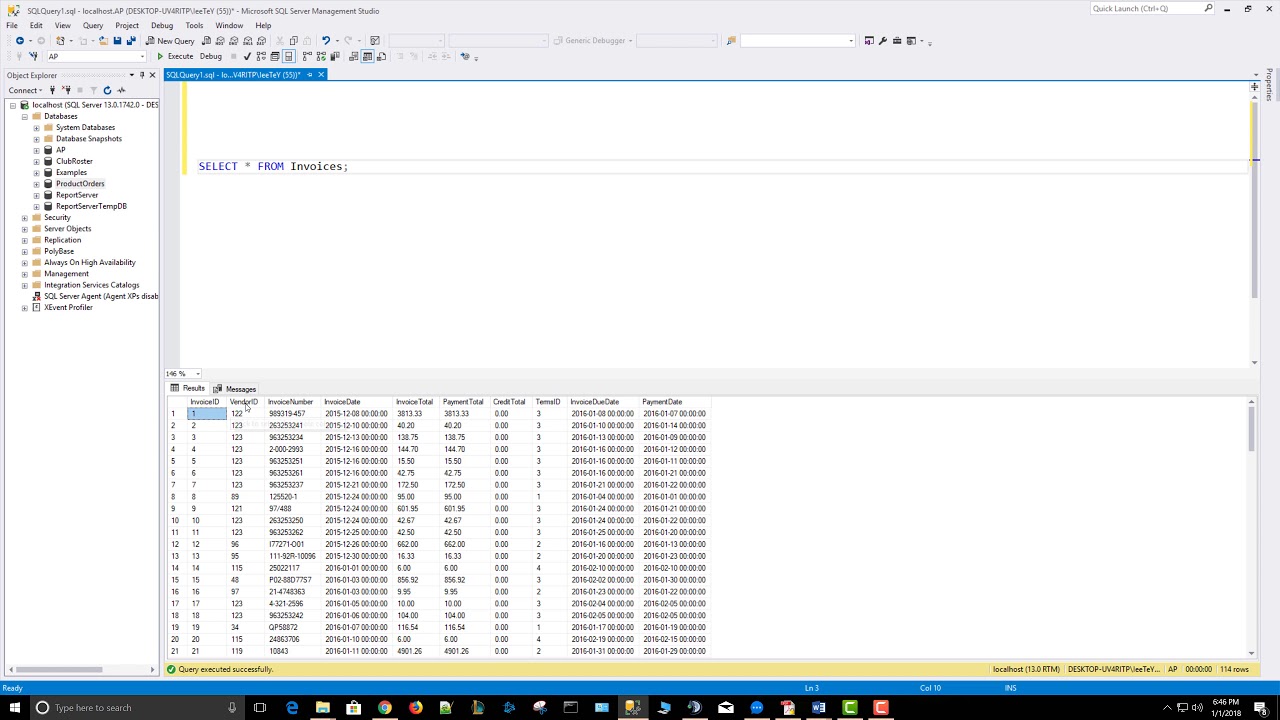Click the InvoiceTotal column header
The width and height of the screenshot is (1280, 720).
(x=414, y=402)
